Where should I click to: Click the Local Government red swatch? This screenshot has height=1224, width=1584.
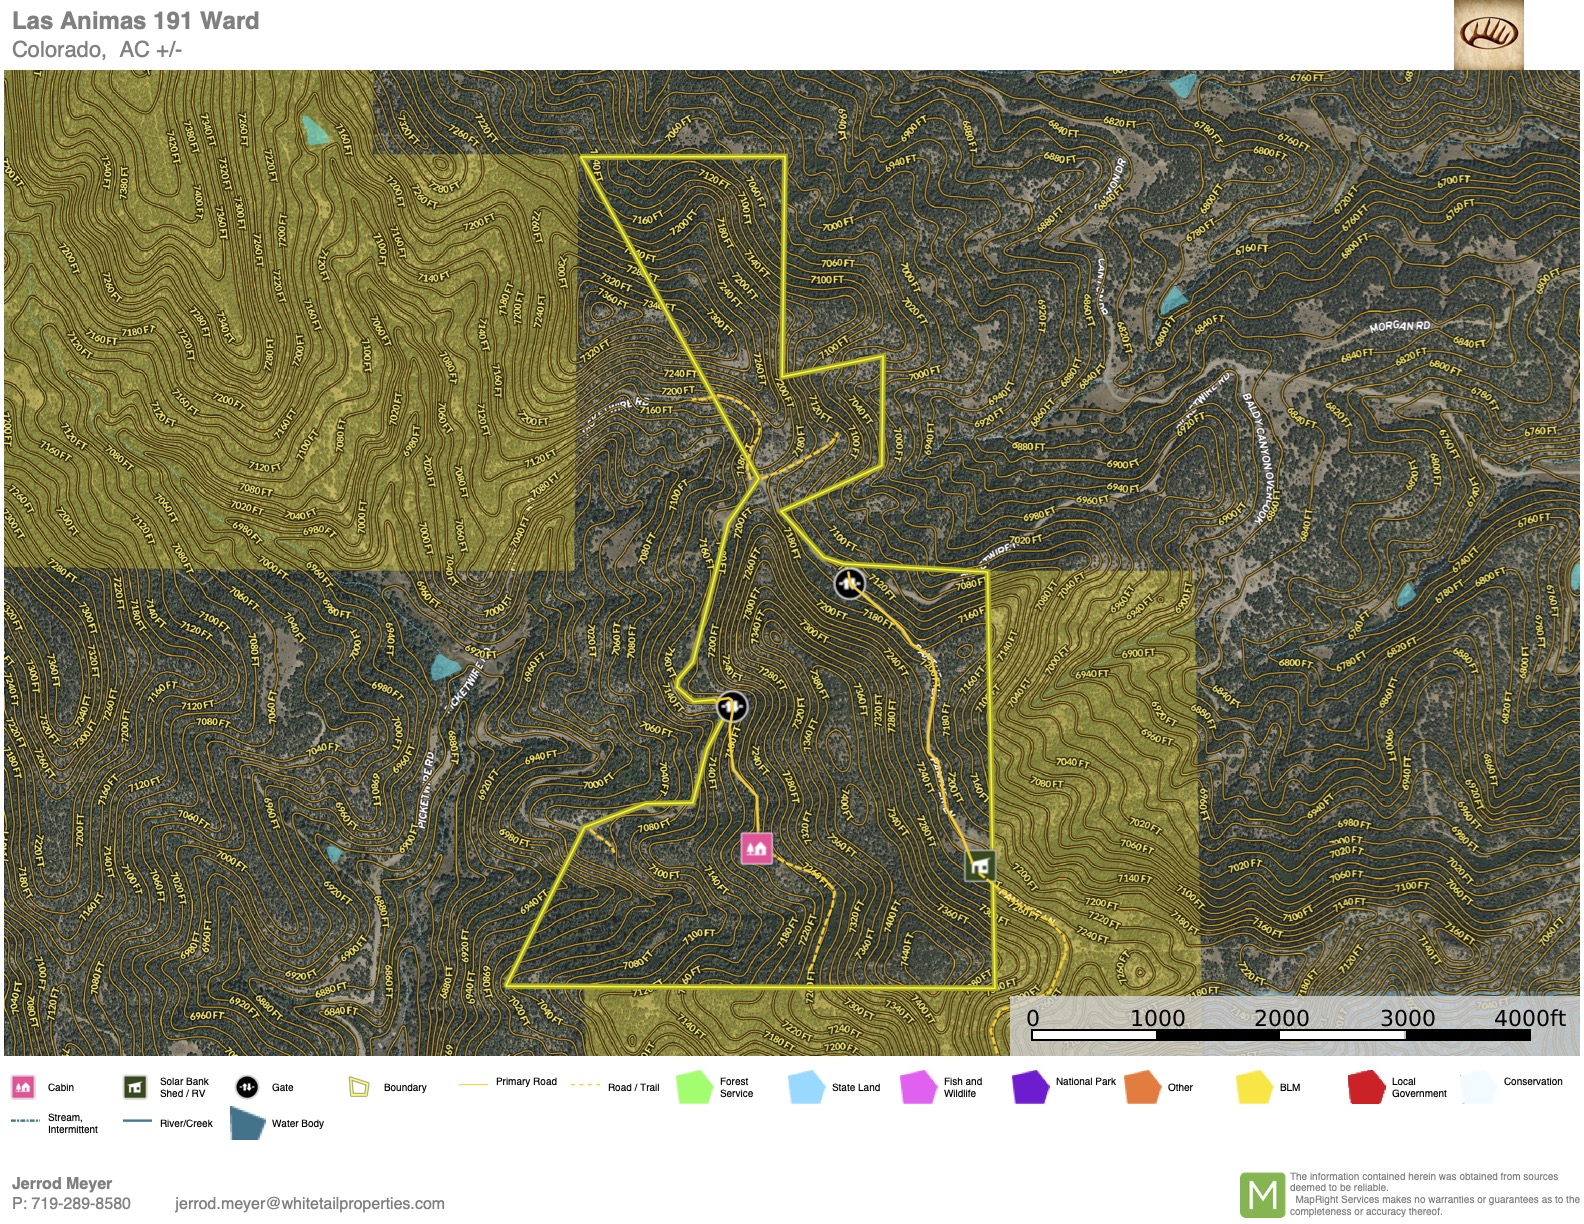(1366, 1087)
